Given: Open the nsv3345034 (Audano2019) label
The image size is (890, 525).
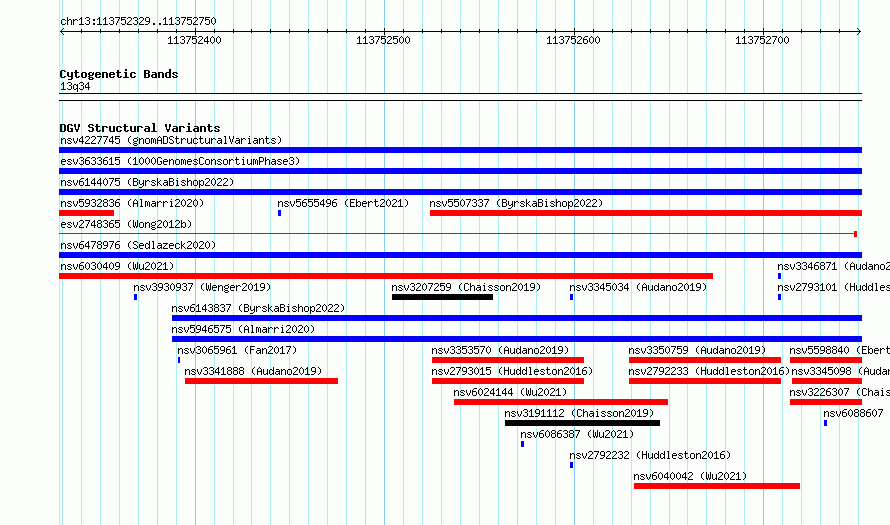Looking at the screenshot, I should (x=638, y=287).
